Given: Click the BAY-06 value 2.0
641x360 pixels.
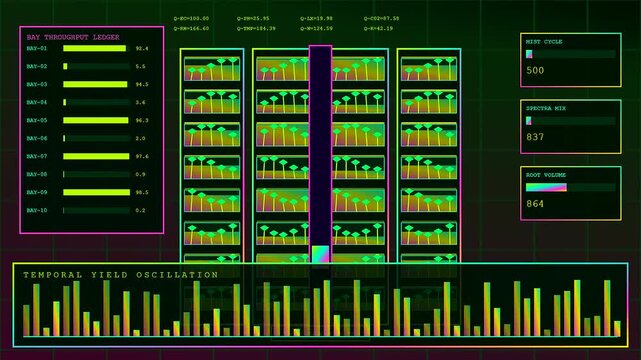Looking at the screenshot, I should click(140, 138).
